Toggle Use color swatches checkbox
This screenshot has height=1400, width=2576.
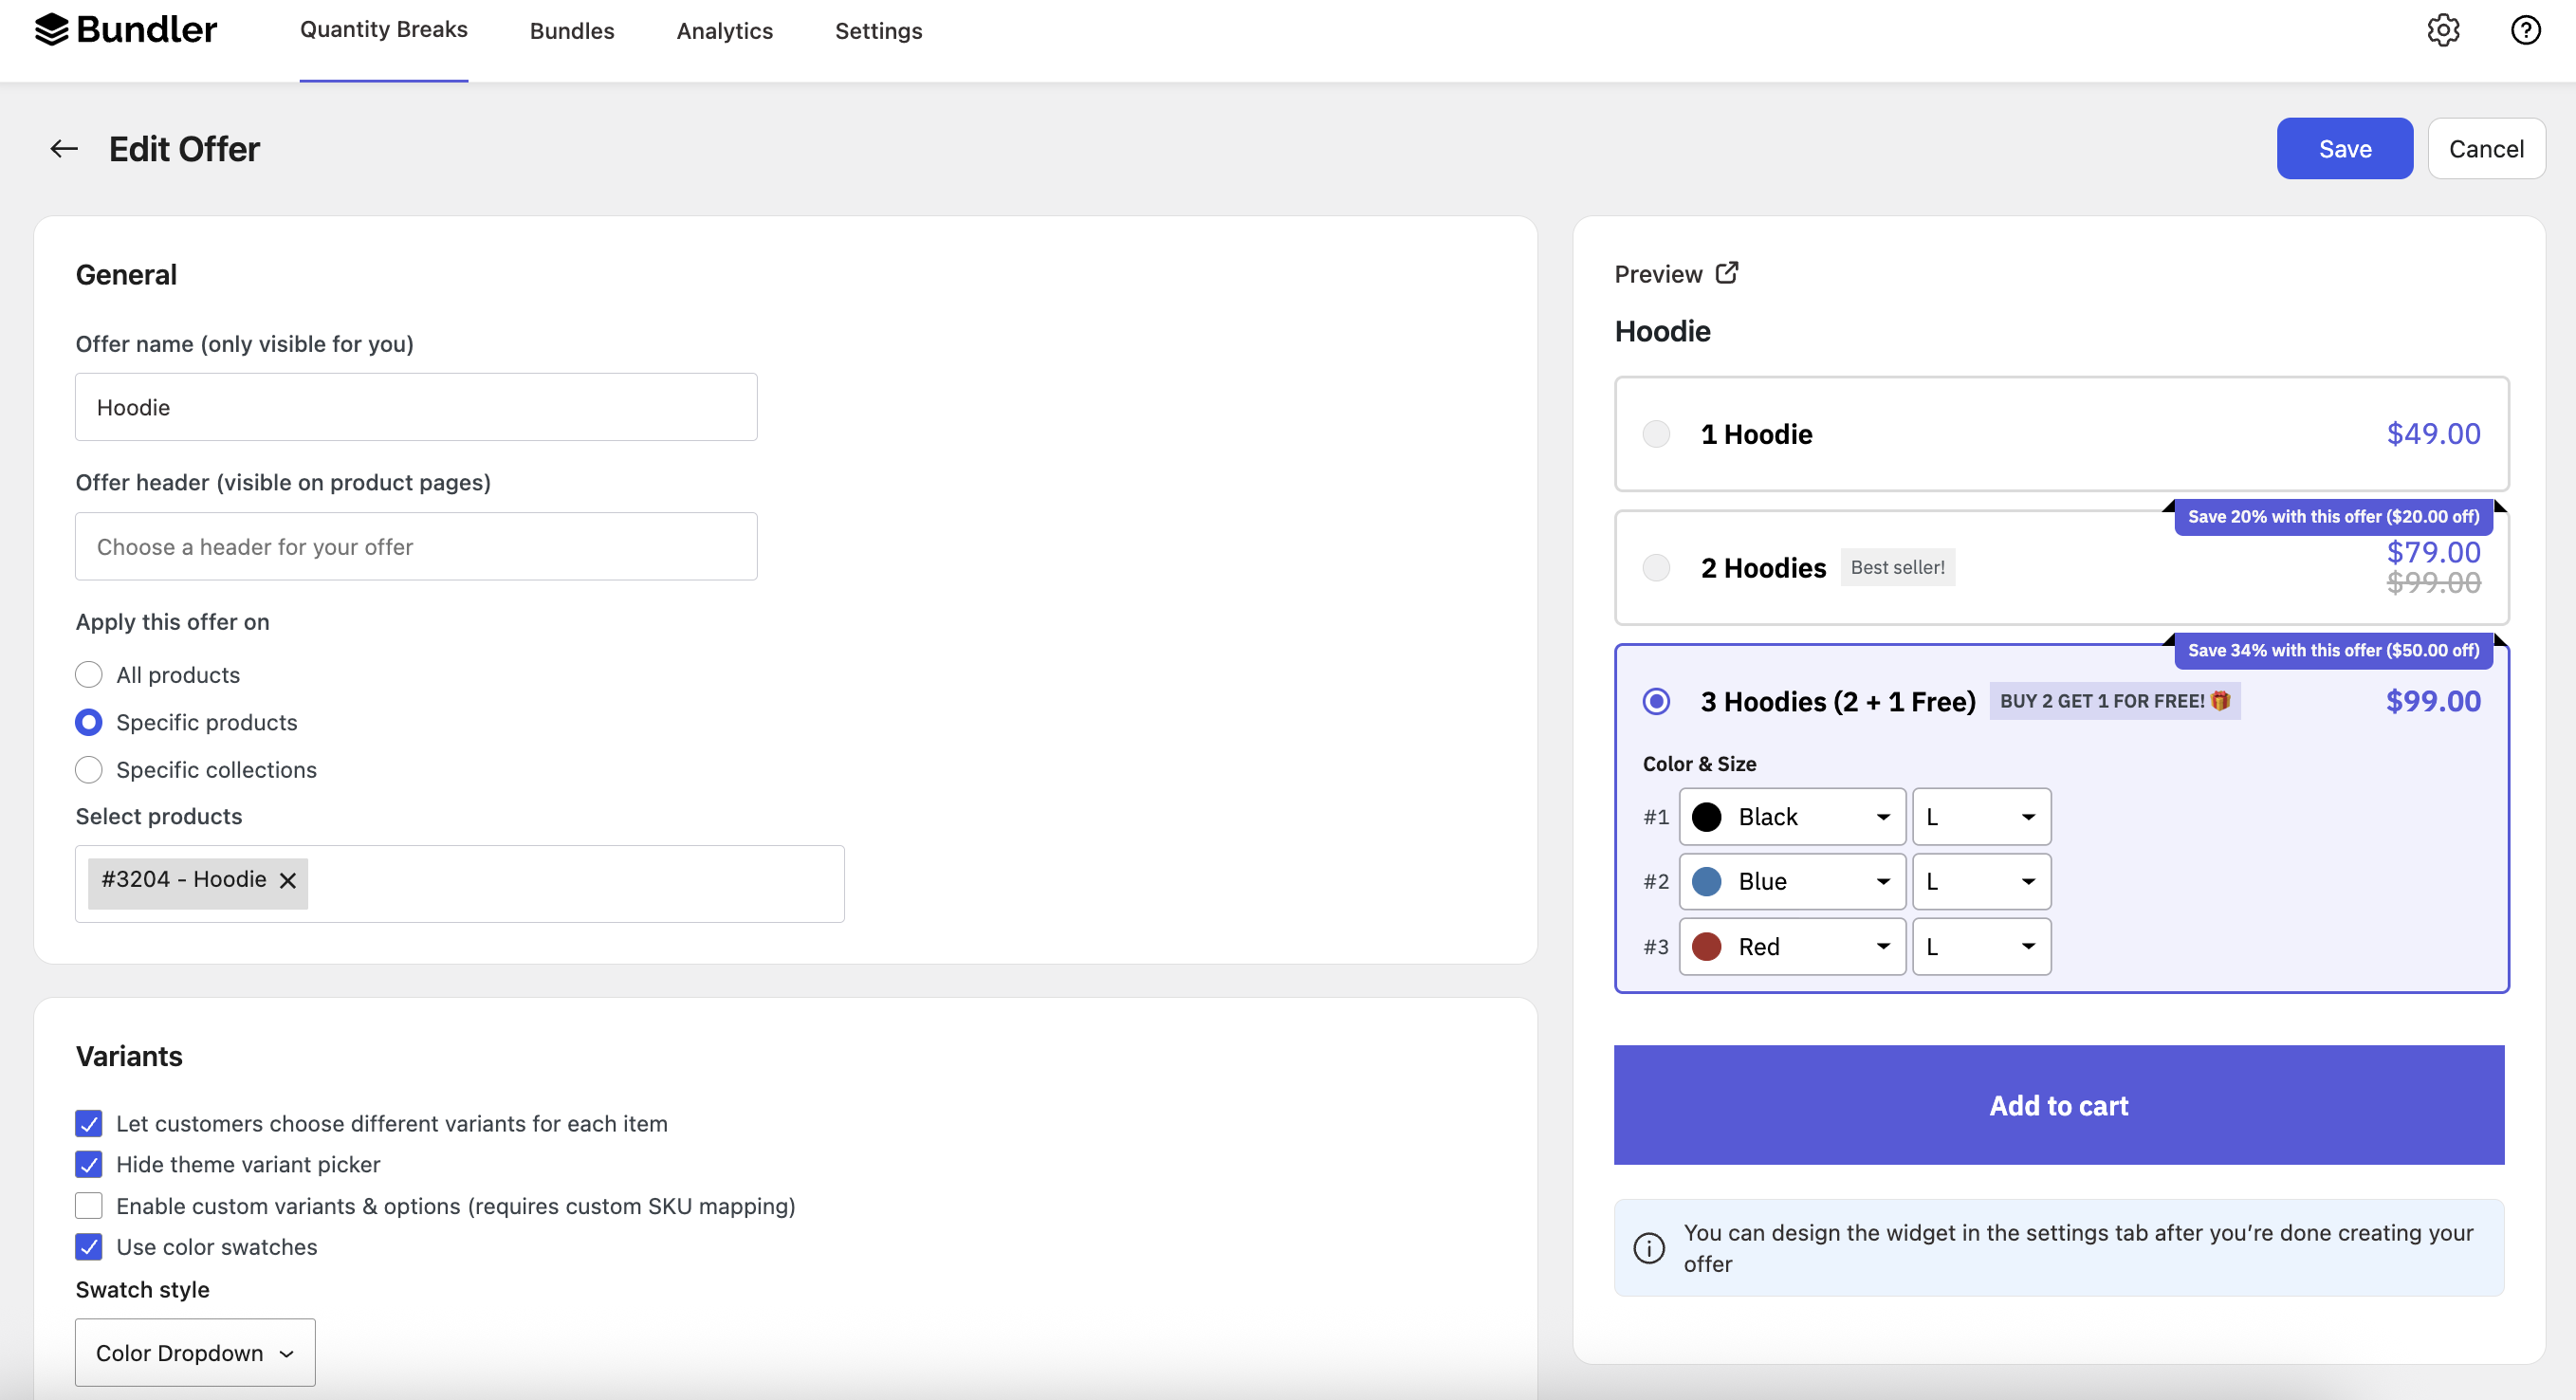point(89,1247)
